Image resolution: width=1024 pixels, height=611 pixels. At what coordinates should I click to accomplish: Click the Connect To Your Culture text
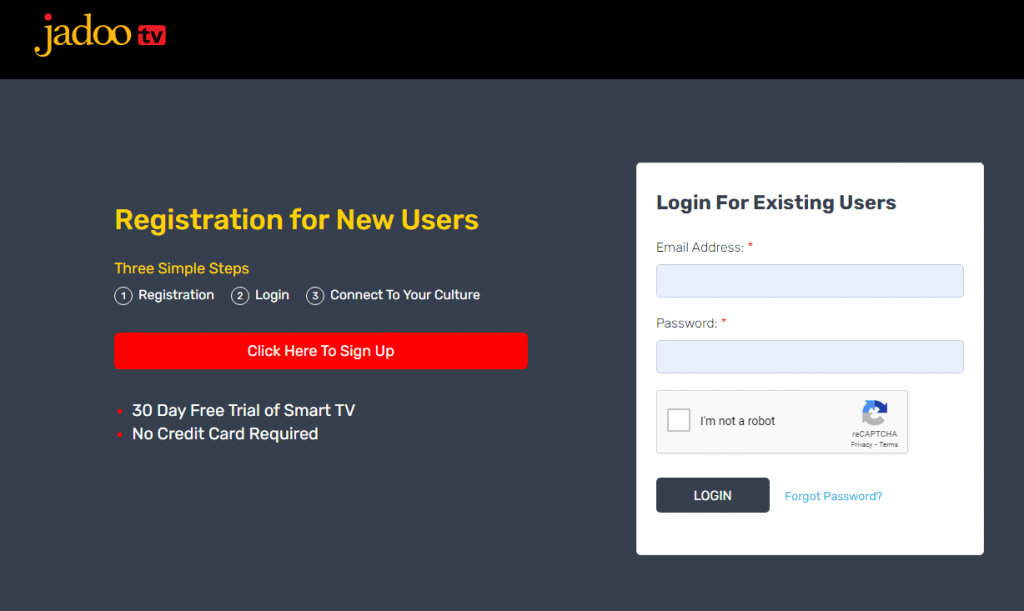pyautogui.click(x=405, y=295)
